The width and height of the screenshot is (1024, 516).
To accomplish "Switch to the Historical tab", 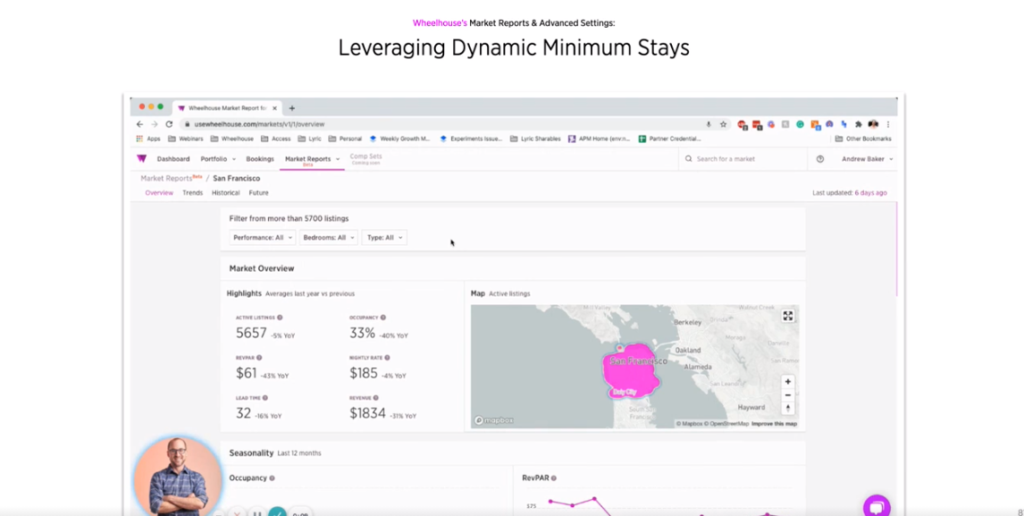I will point(226,193).
